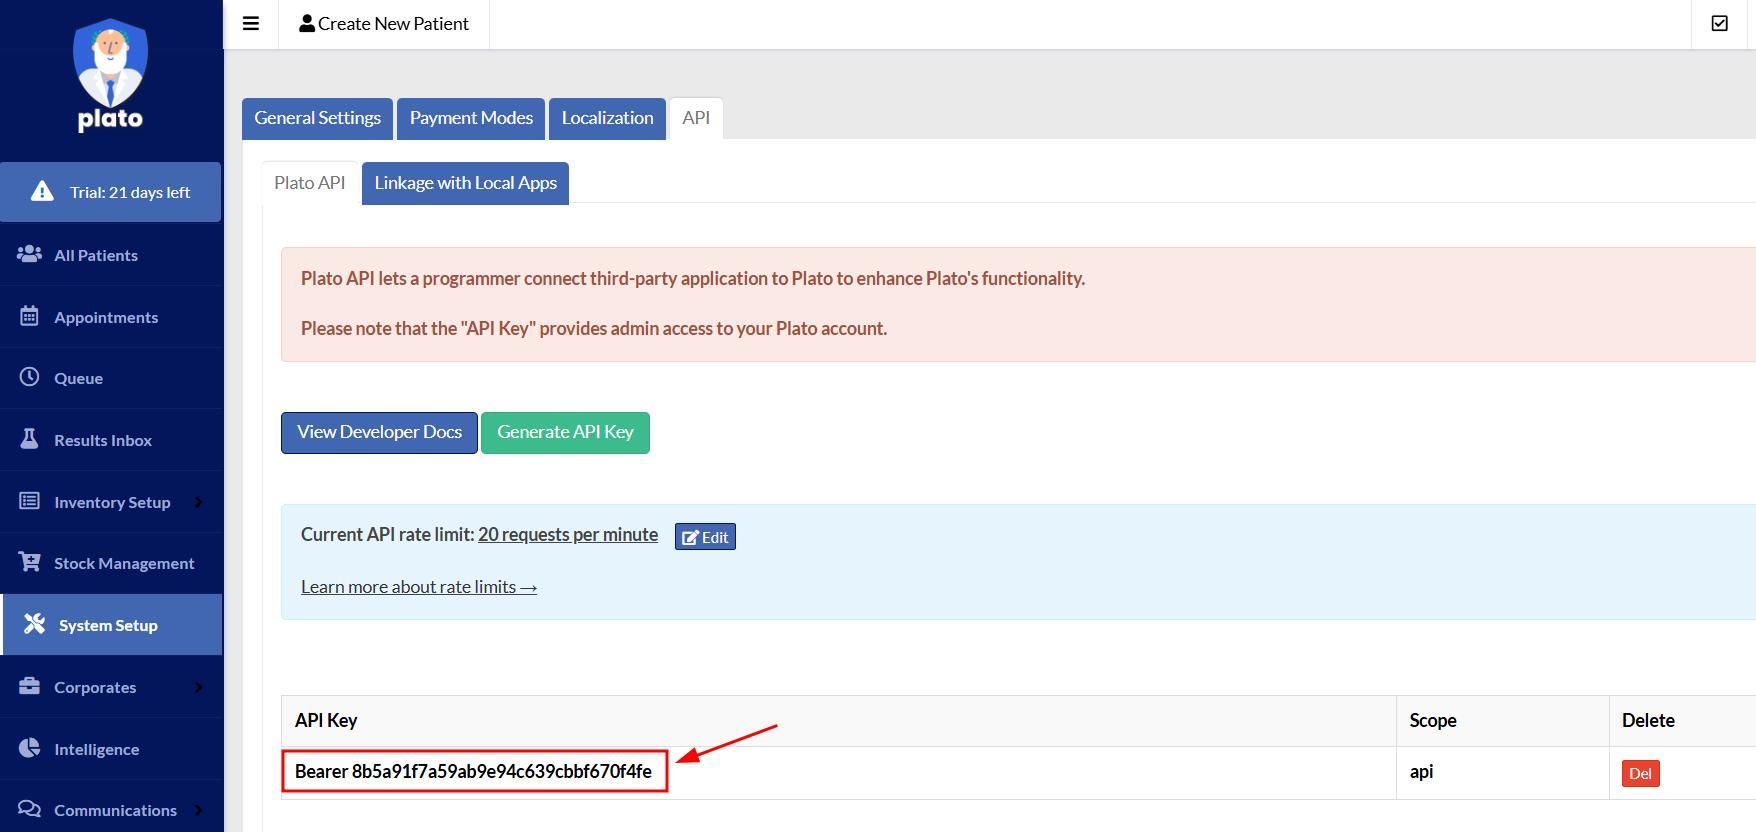Click the Results Inbox flask icon
Screen dimensions: 1756x832
(x=30, y=439)
